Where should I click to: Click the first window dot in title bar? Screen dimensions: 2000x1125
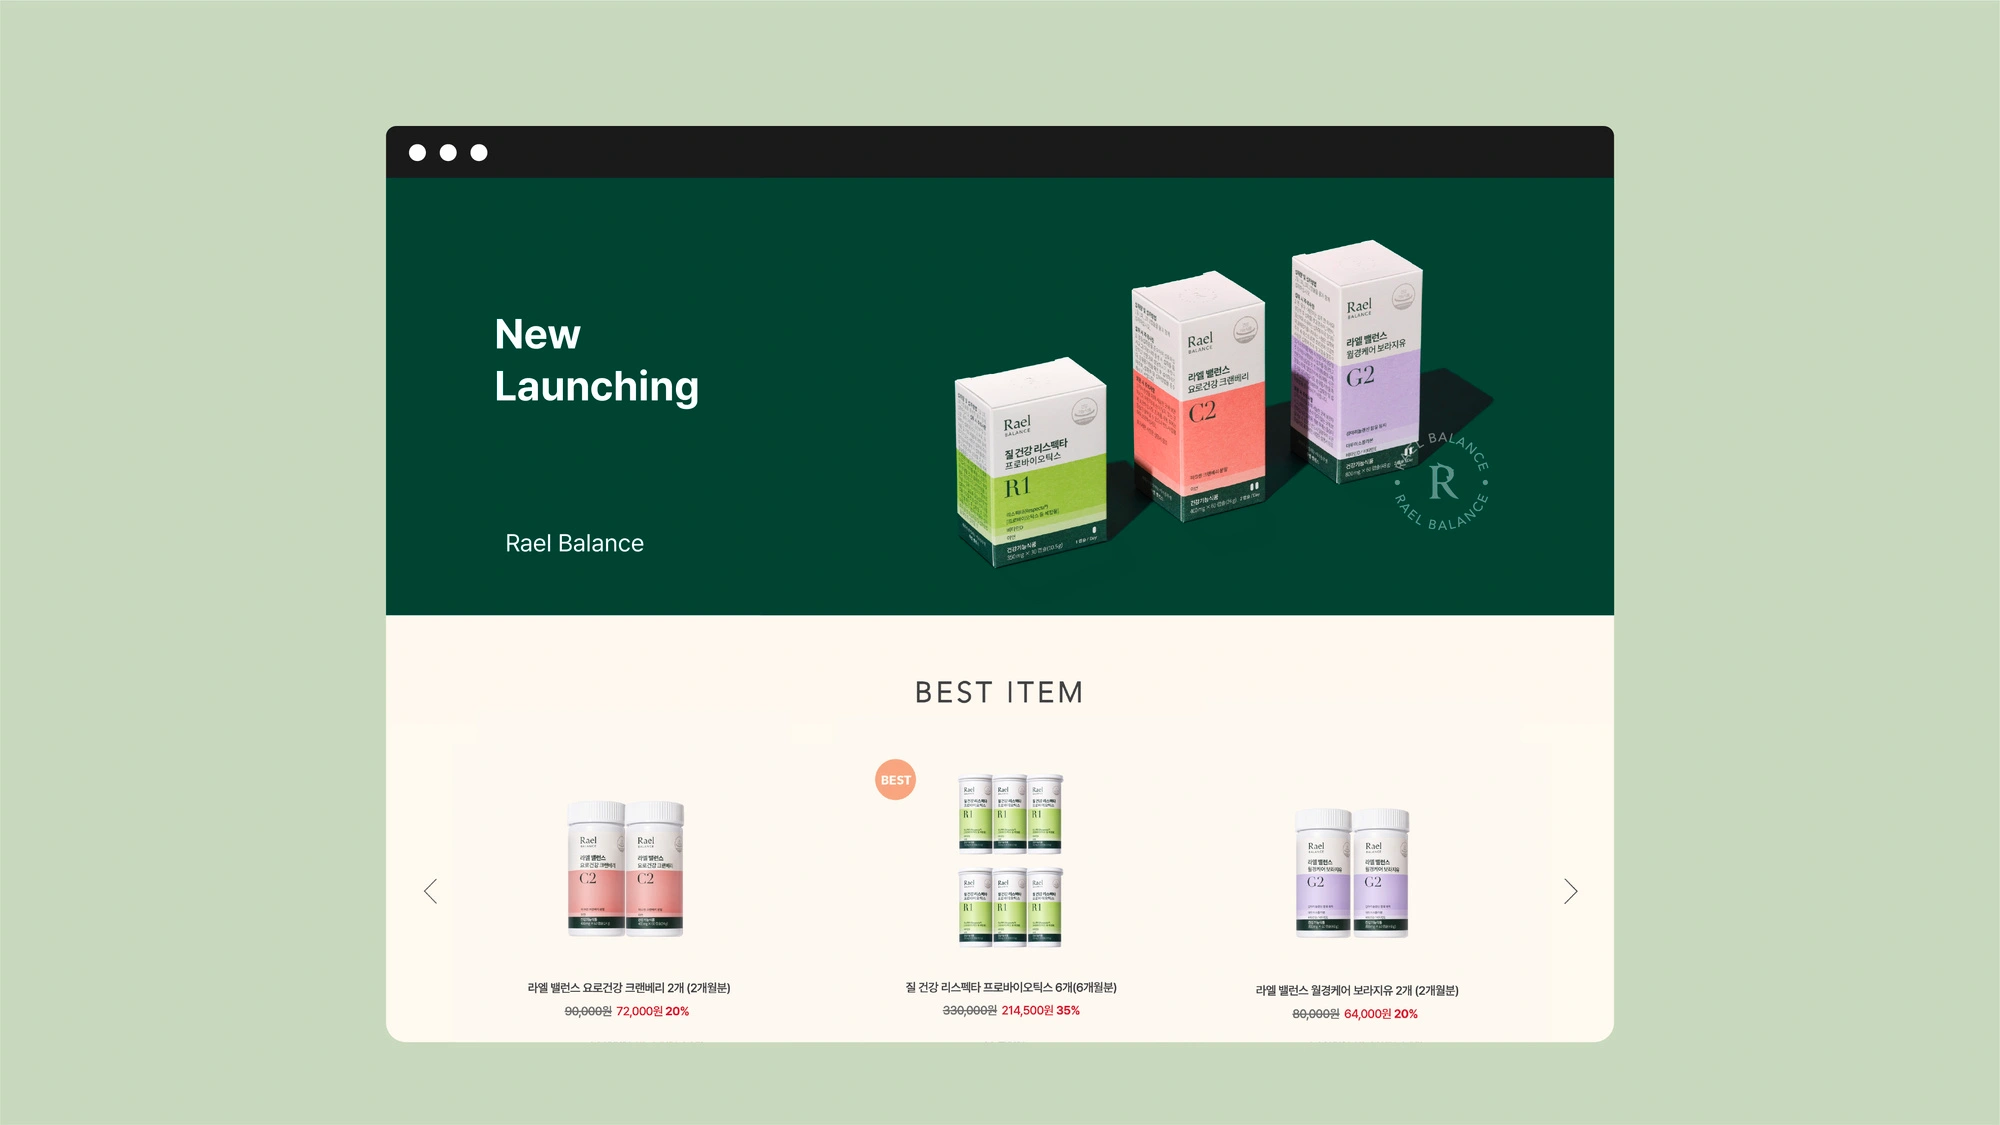click(418, 153)
